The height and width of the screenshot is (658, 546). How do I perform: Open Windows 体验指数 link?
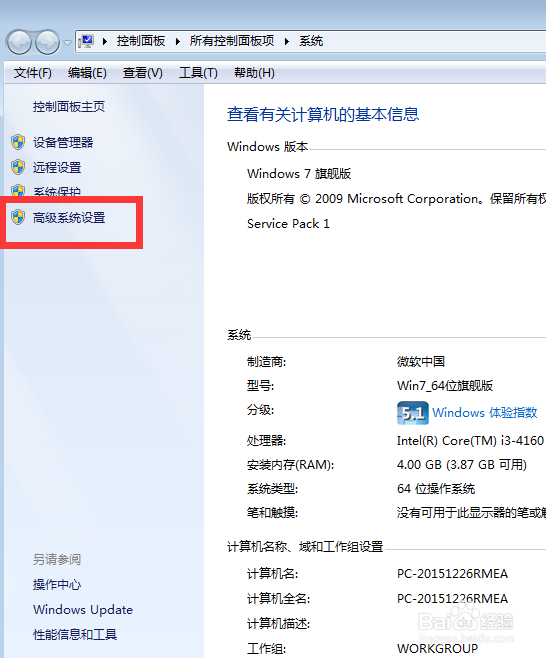click(x=485, y=413)
